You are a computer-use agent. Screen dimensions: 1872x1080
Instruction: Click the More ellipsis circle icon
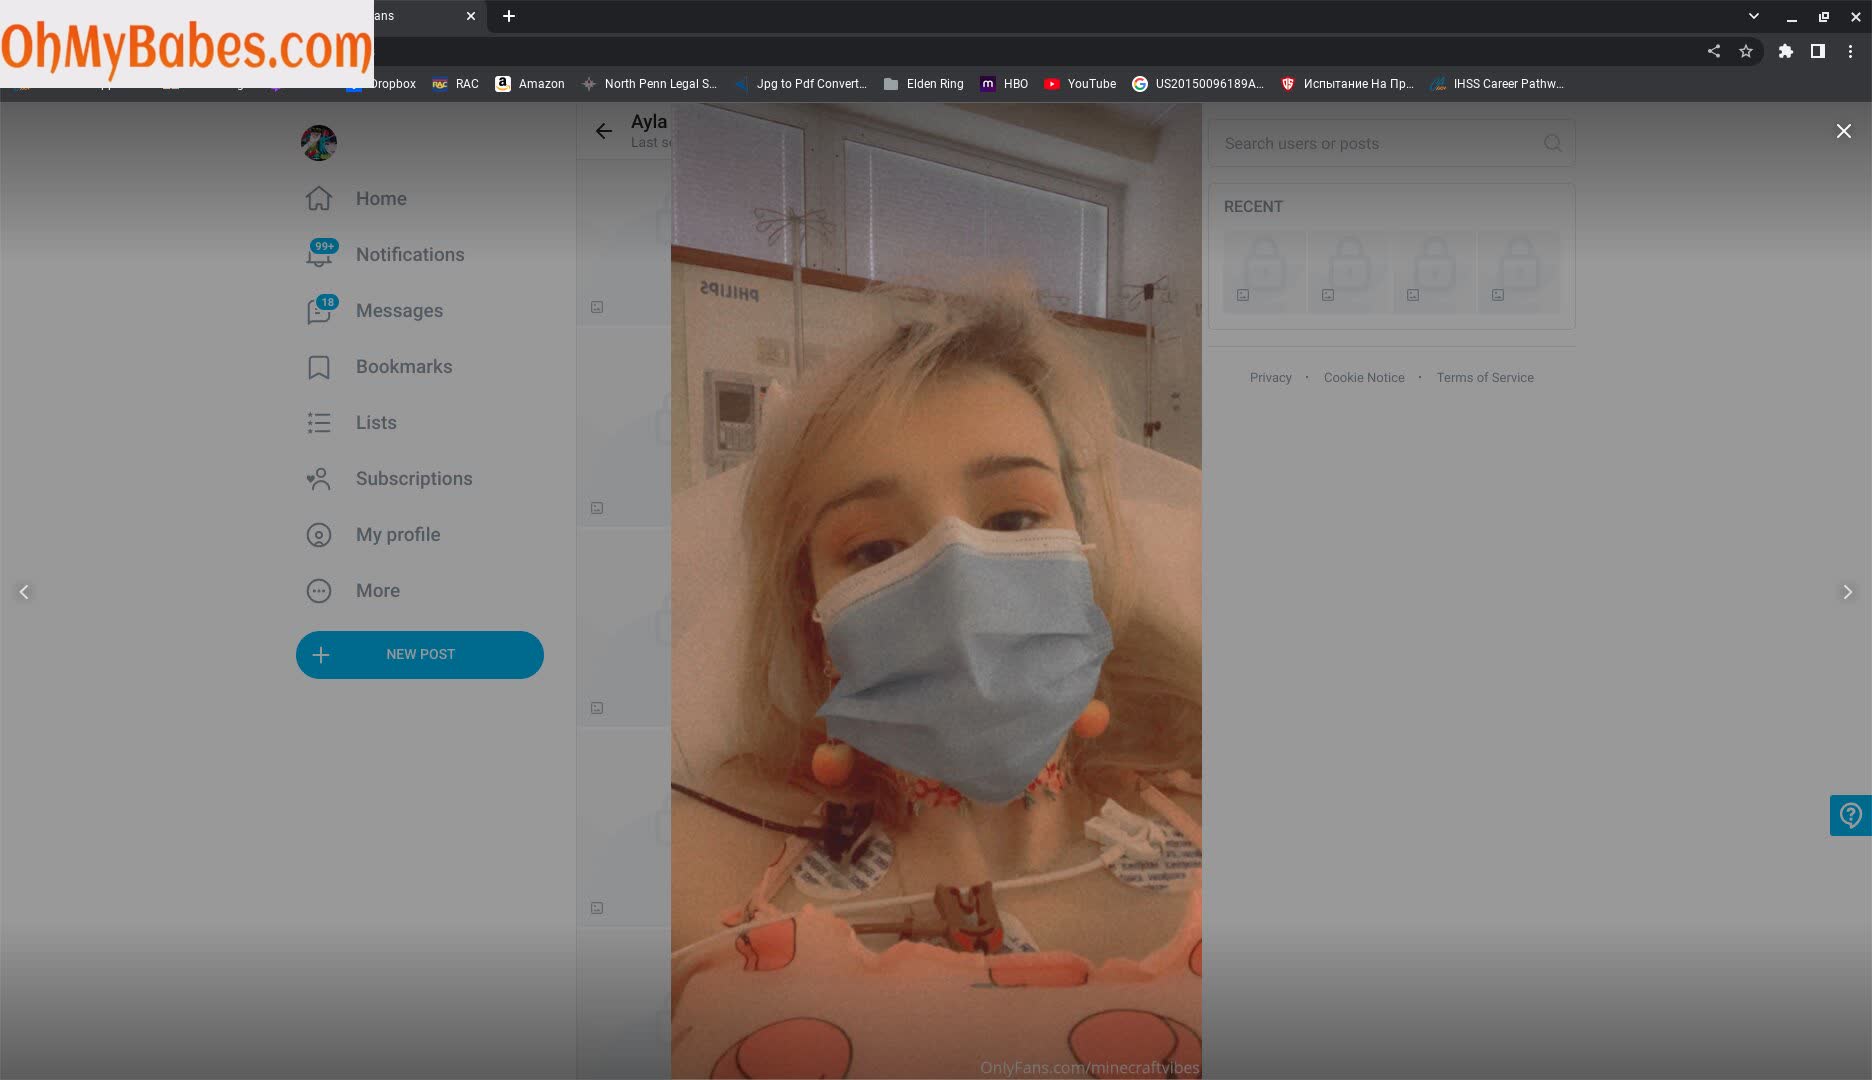point(319,591)
